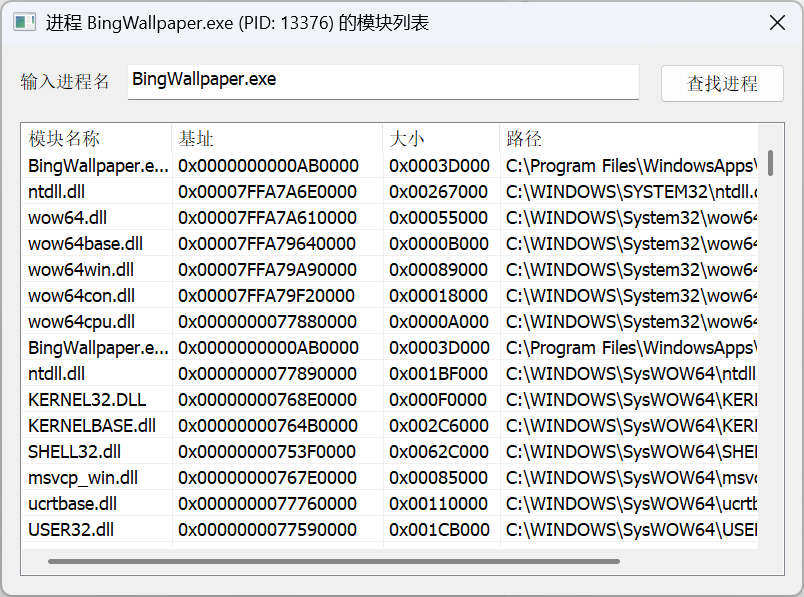Click base address 0x00007FFA7A6E0000
Screen dimensions: 804x597
pyautogui.click(x=267, y=192)
